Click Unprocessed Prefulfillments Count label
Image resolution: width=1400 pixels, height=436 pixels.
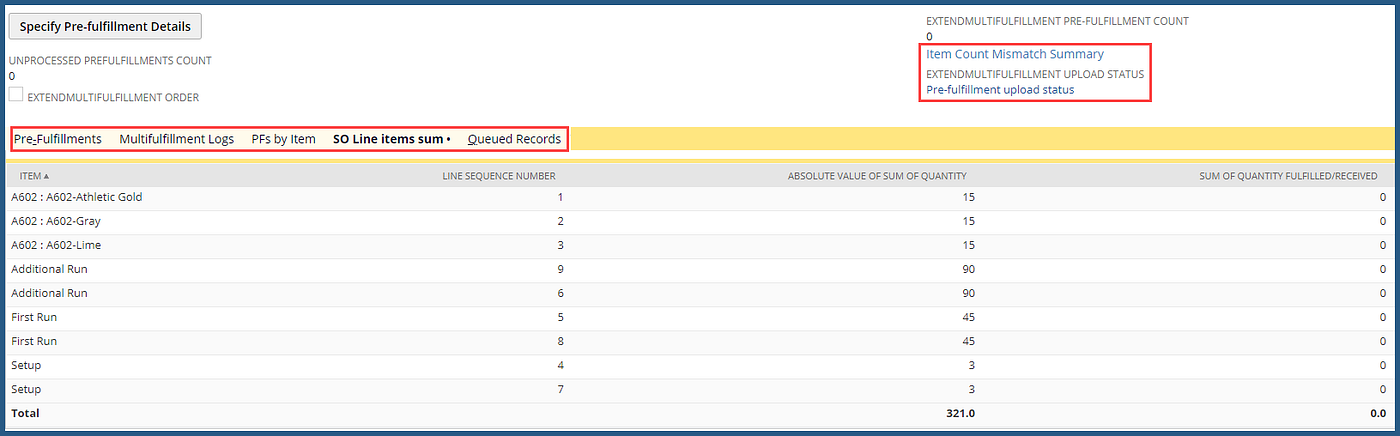(110, 61)
